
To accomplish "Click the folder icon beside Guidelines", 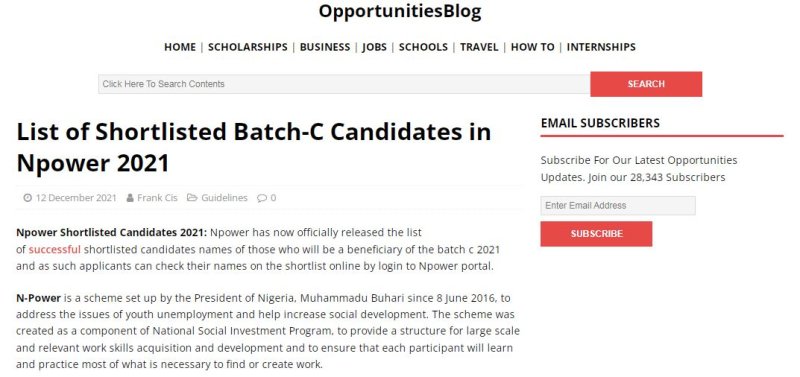I will click(x=192, y=197).
